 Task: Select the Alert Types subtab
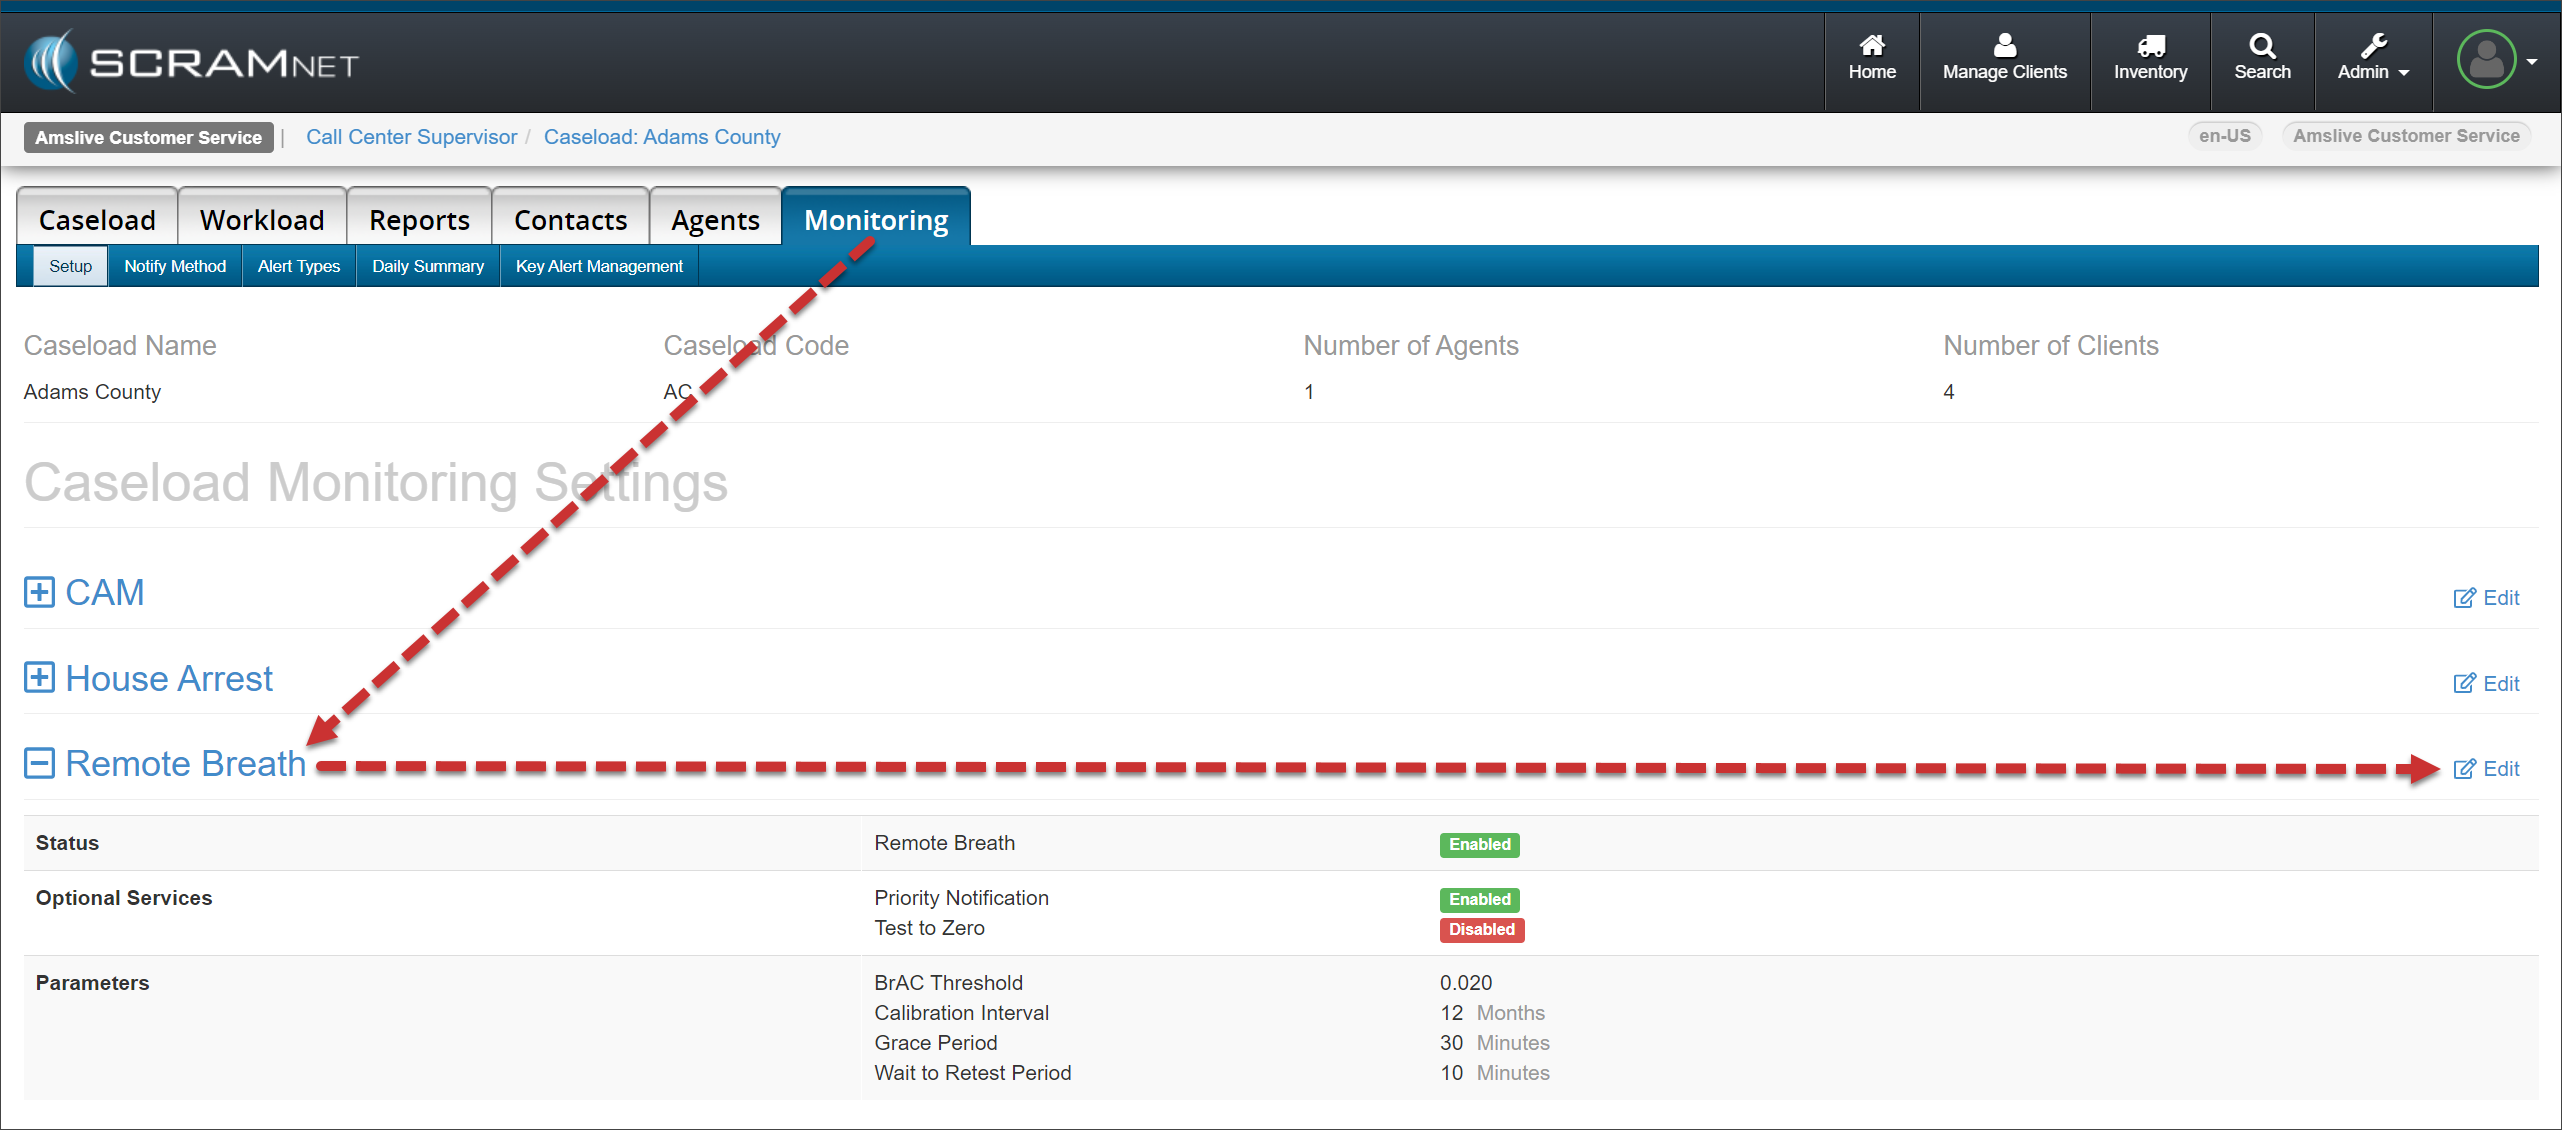[x=298, y=266]
